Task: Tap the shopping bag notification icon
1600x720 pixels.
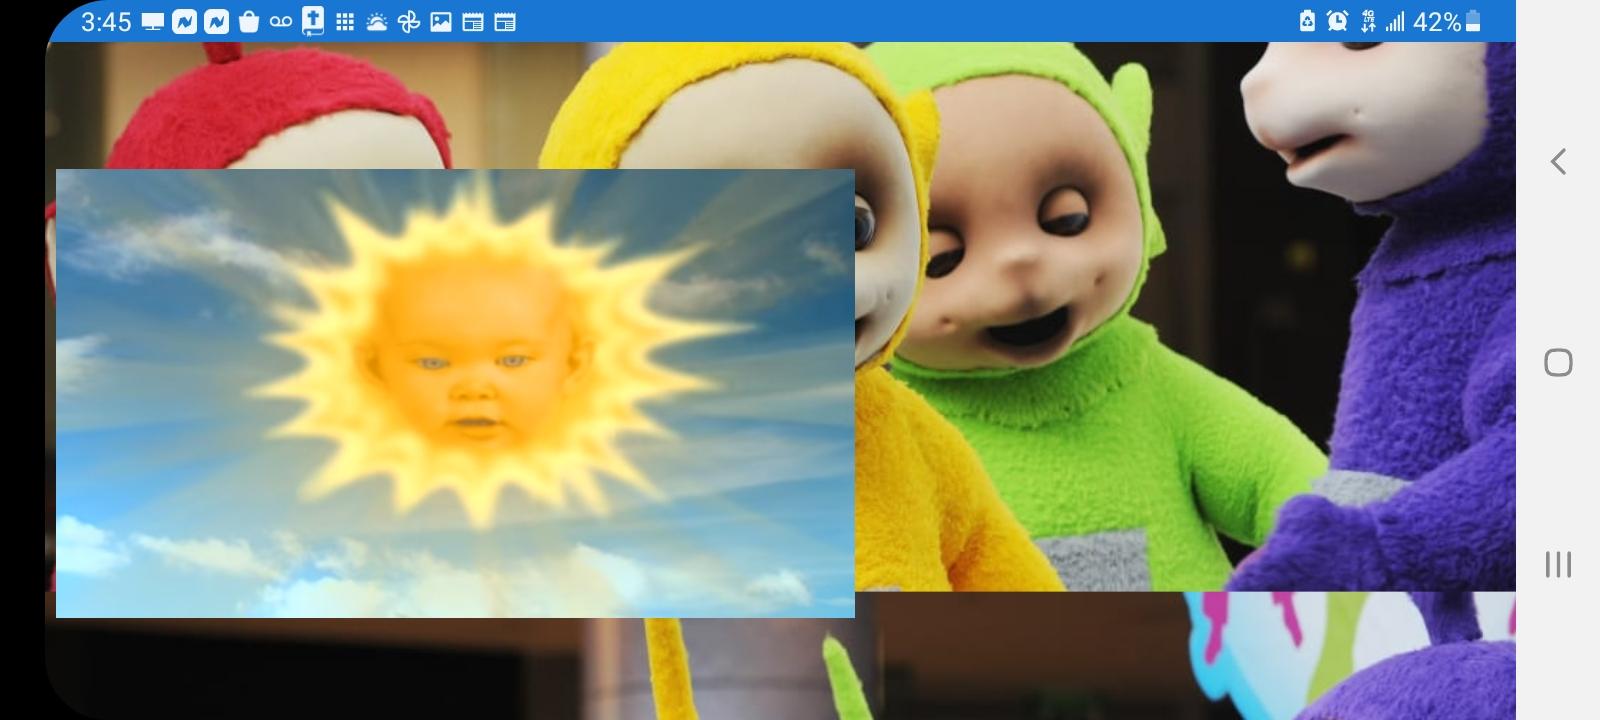Action: click(x=249, y=21)
